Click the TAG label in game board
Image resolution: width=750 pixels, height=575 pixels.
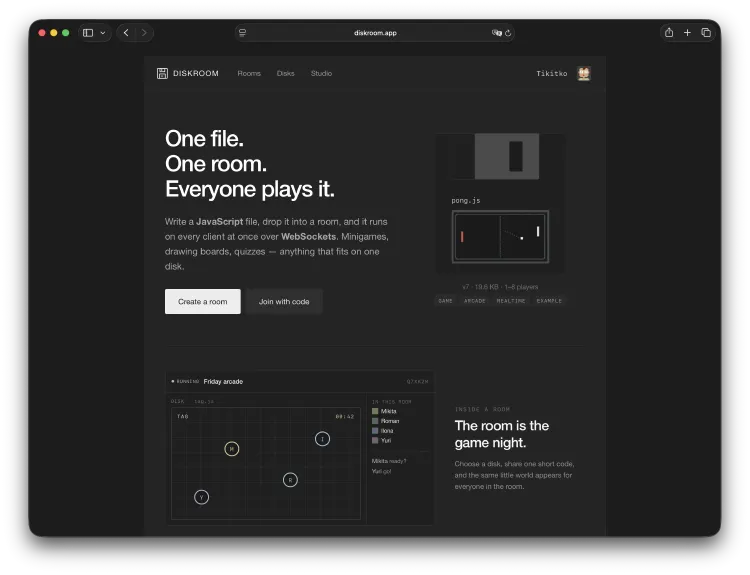click(x=183, y=417)
